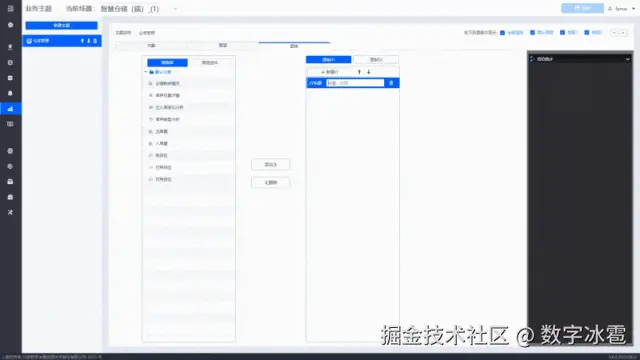Toggle the fourth checkbox in the display options
Image resolution: width=640 pixels, height=360 pixels.
(587, 33)
